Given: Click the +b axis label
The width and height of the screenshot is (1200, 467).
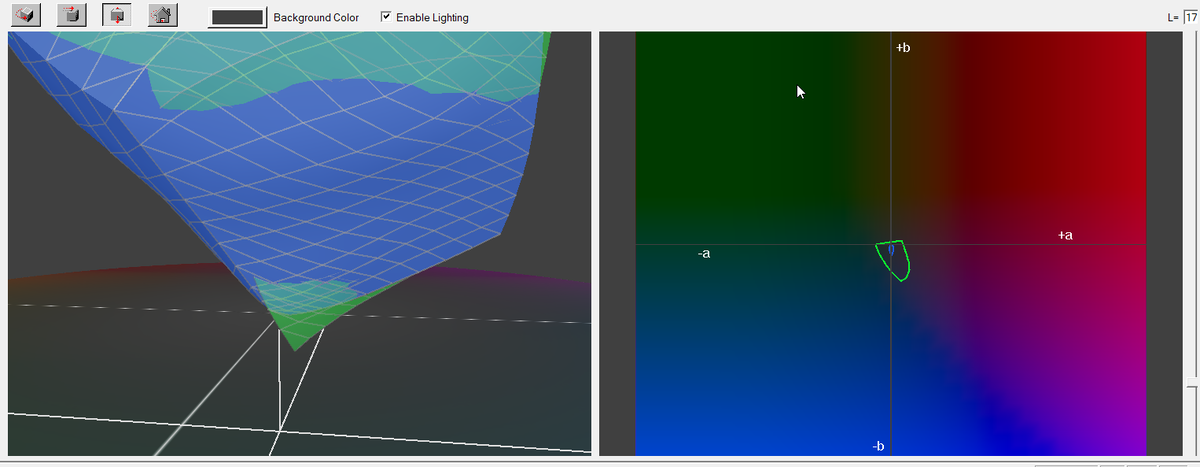Looking at the screenshot, I should (903, 47).
